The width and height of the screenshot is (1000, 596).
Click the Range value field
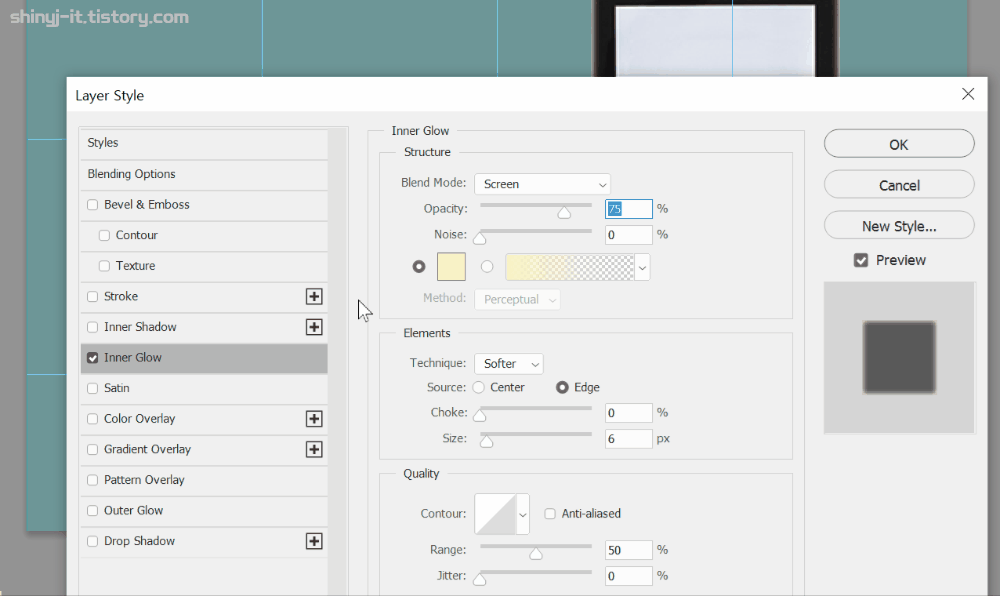coord(629,550)
